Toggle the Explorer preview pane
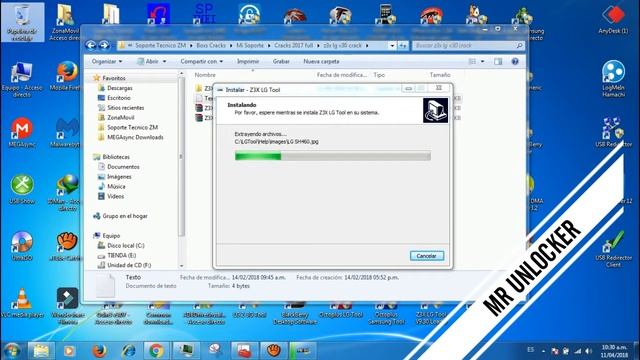Image resolution: width=640 pixels, height=360 pixels. 498,62
